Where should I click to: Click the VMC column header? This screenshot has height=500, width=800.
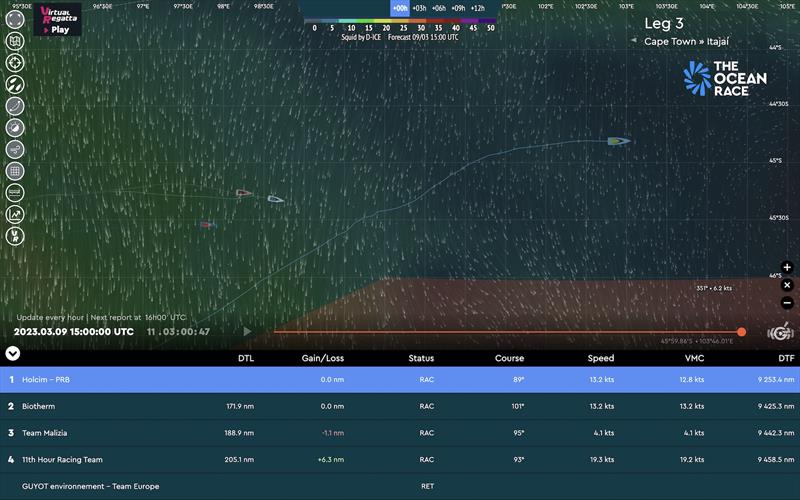pos(694,358)
